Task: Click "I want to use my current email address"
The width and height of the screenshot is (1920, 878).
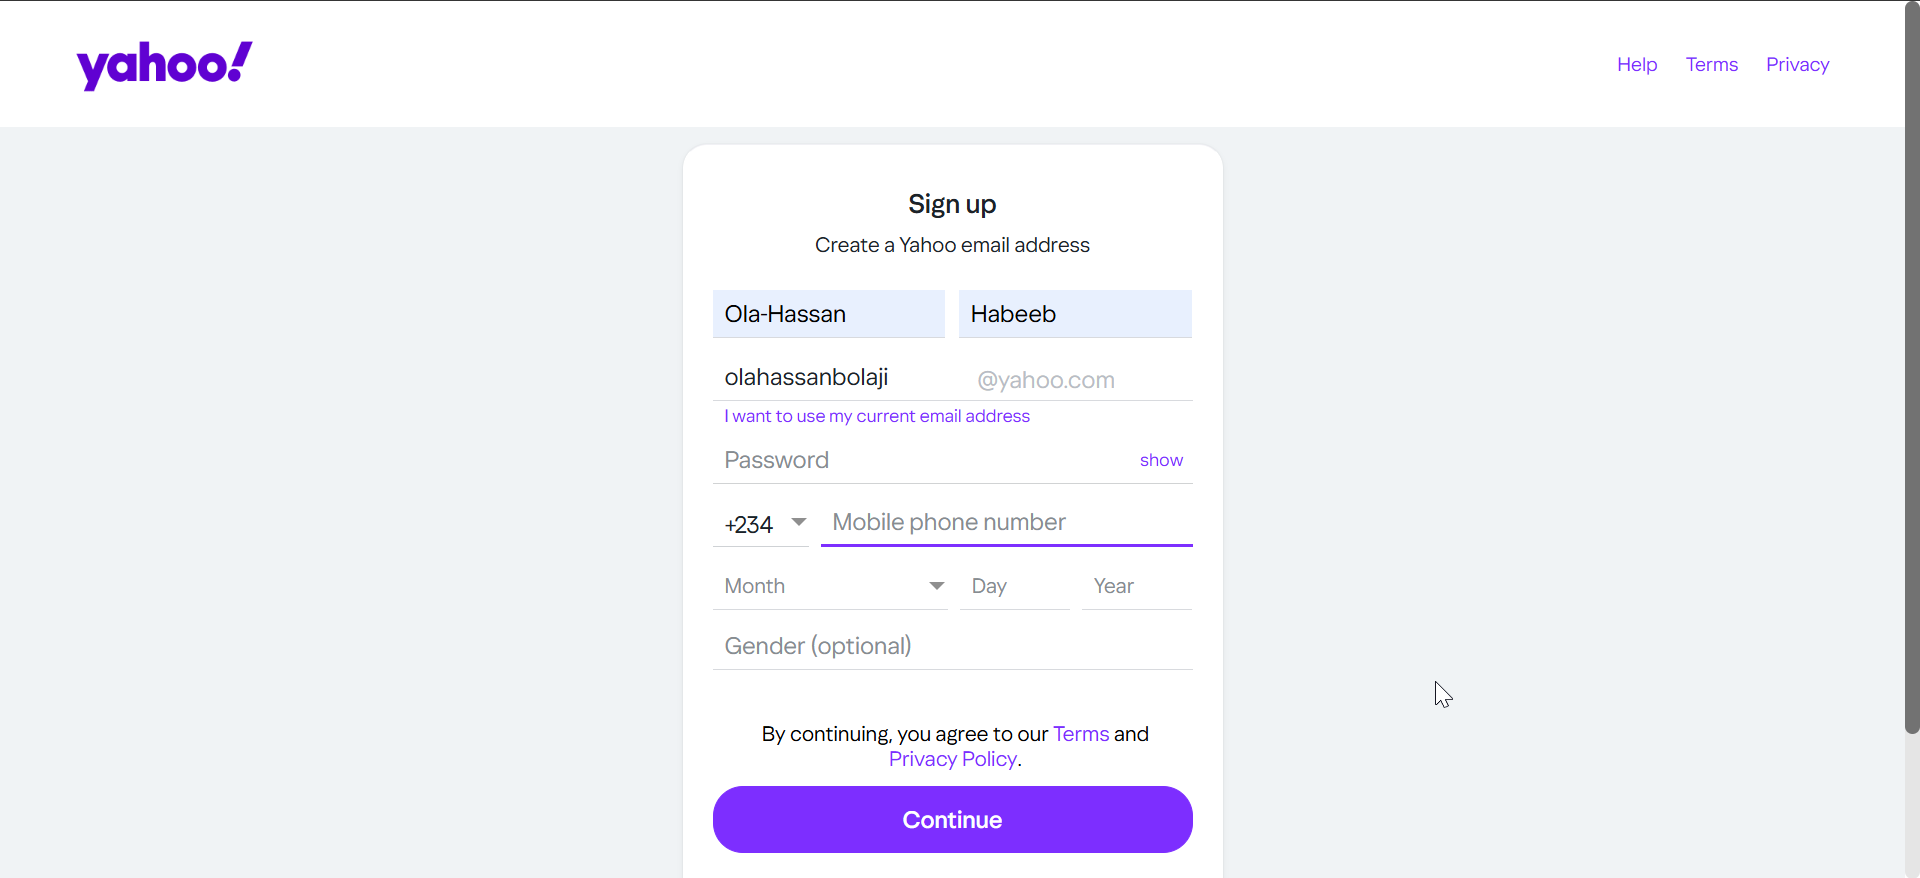Action: [x=877, y=416]
